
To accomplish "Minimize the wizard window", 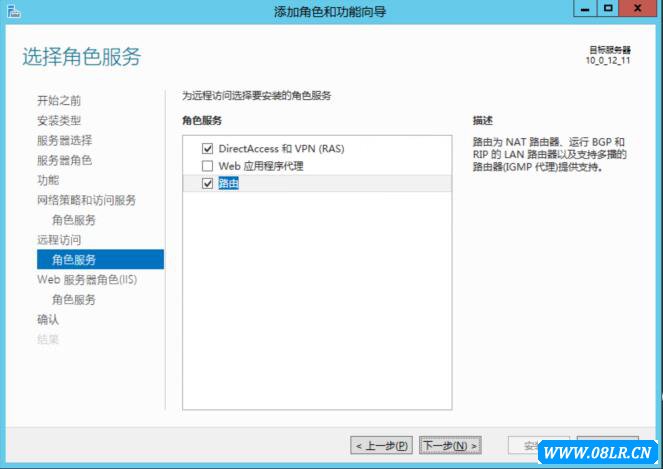I will pyautogui.click(x=585, y=8).
